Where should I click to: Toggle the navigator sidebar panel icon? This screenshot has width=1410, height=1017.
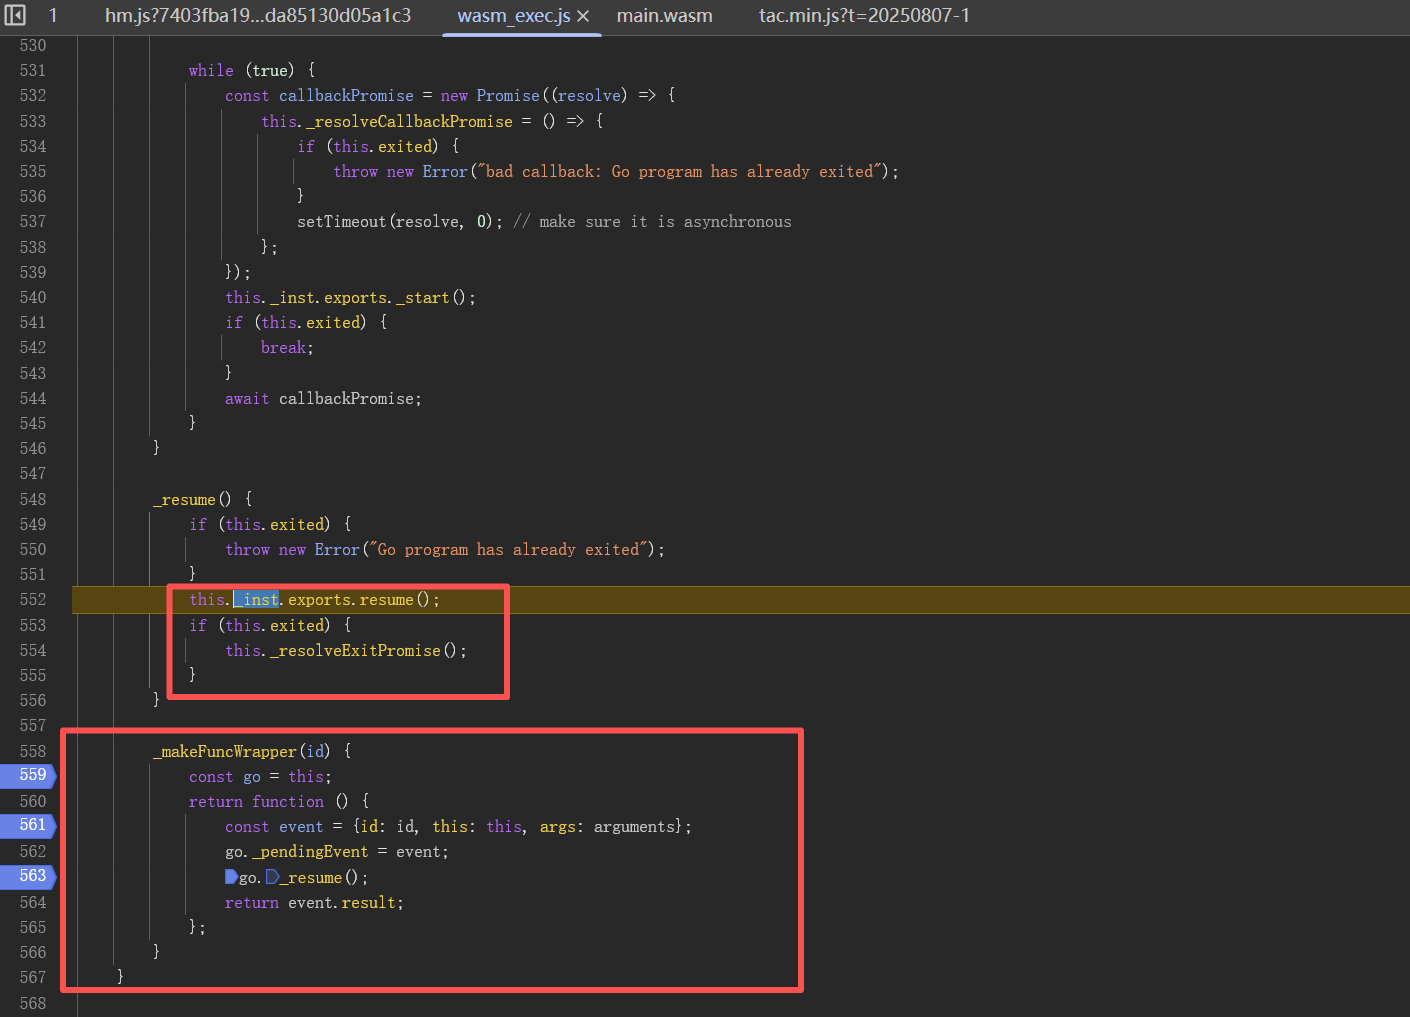15,16
